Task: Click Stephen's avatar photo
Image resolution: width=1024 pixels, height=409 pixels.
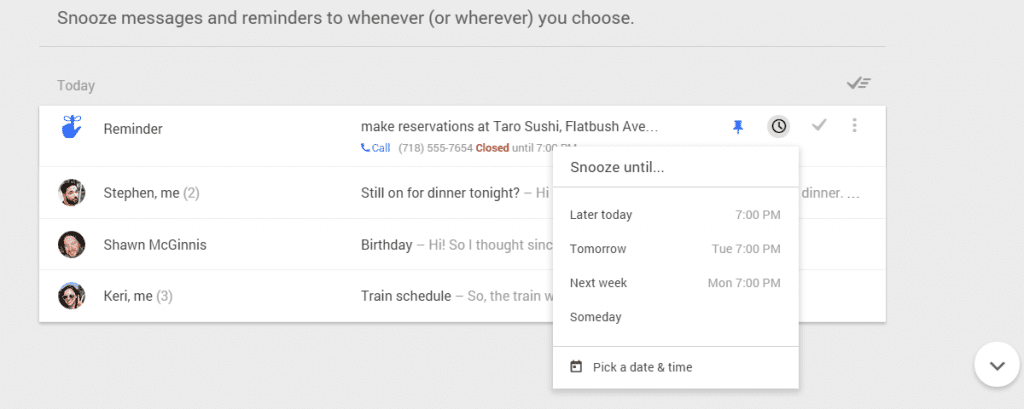Action: [x=71, y=193]
